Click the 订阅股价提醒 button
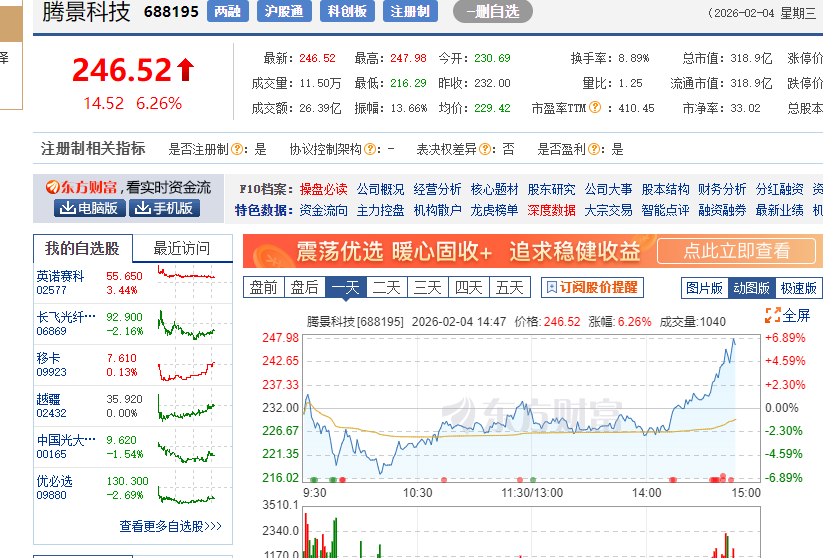The height and width of the screenshot is (558, 823). (x=592, y=287)
